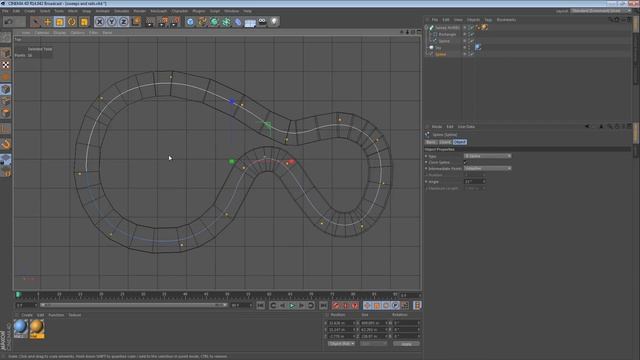Click the Position X input field
The width and height of the screenshot is (640, 360).
341,323
